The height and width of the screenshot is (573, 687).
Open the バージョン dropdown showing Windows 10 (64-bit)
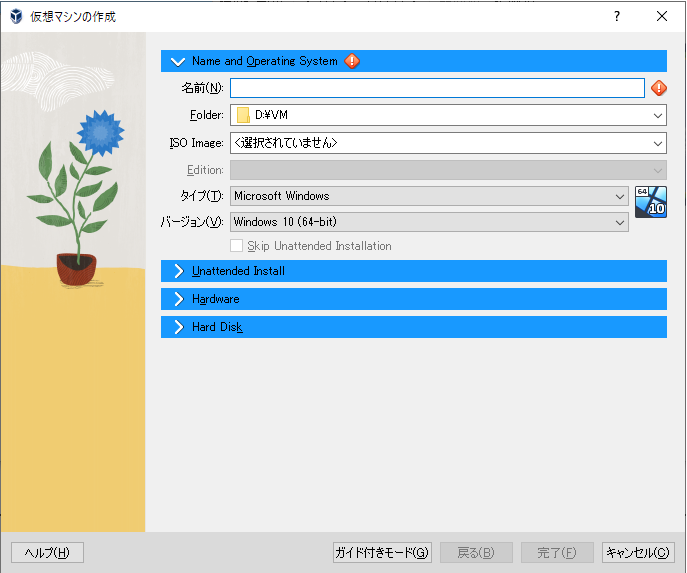point(429,222)
